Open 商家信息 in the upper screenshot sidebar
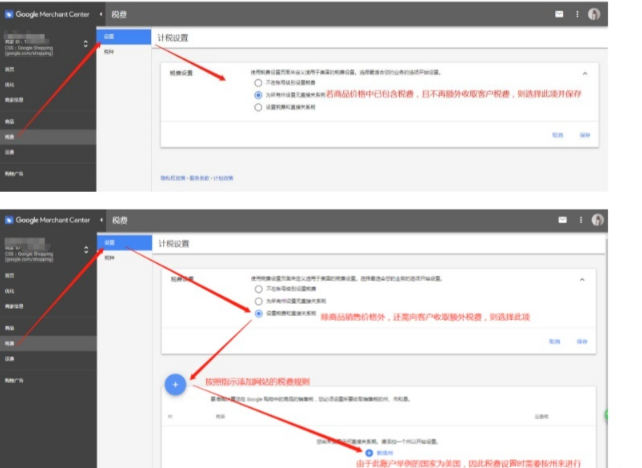Viewport: 642px width, 468px height. click(14, 100)
